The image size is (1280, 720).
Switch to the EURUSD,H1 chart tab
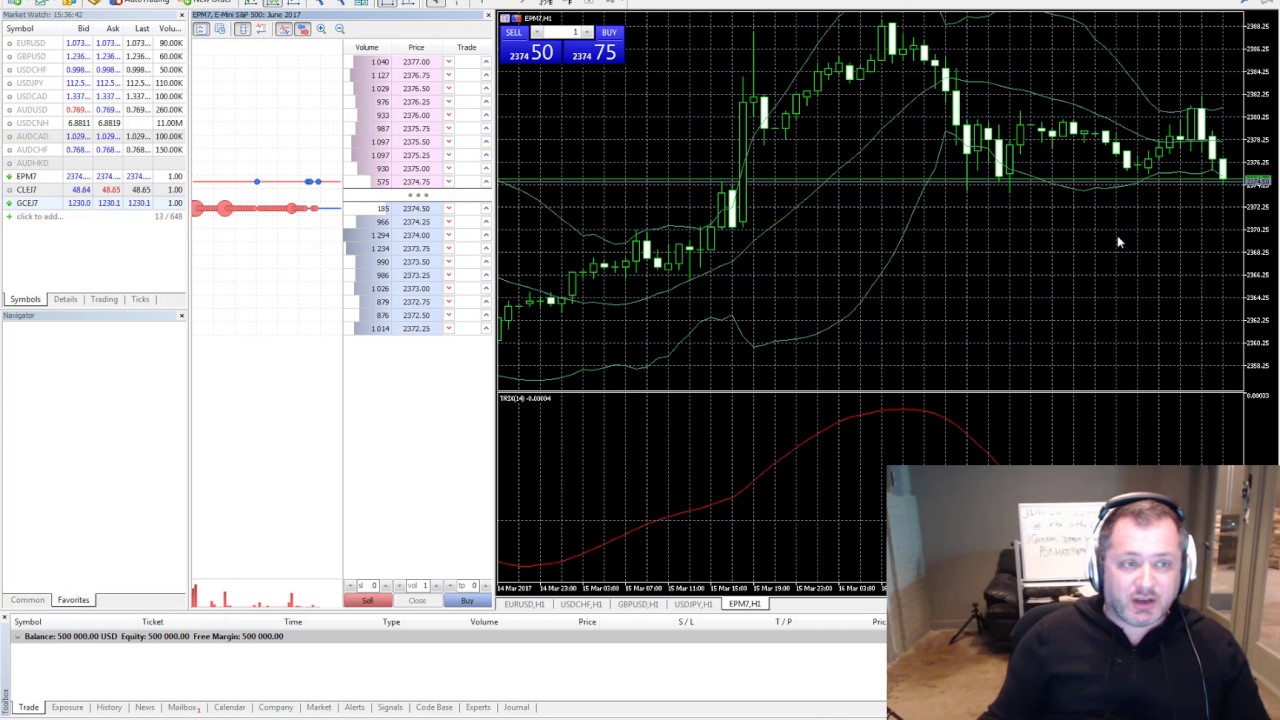point(524,604)
